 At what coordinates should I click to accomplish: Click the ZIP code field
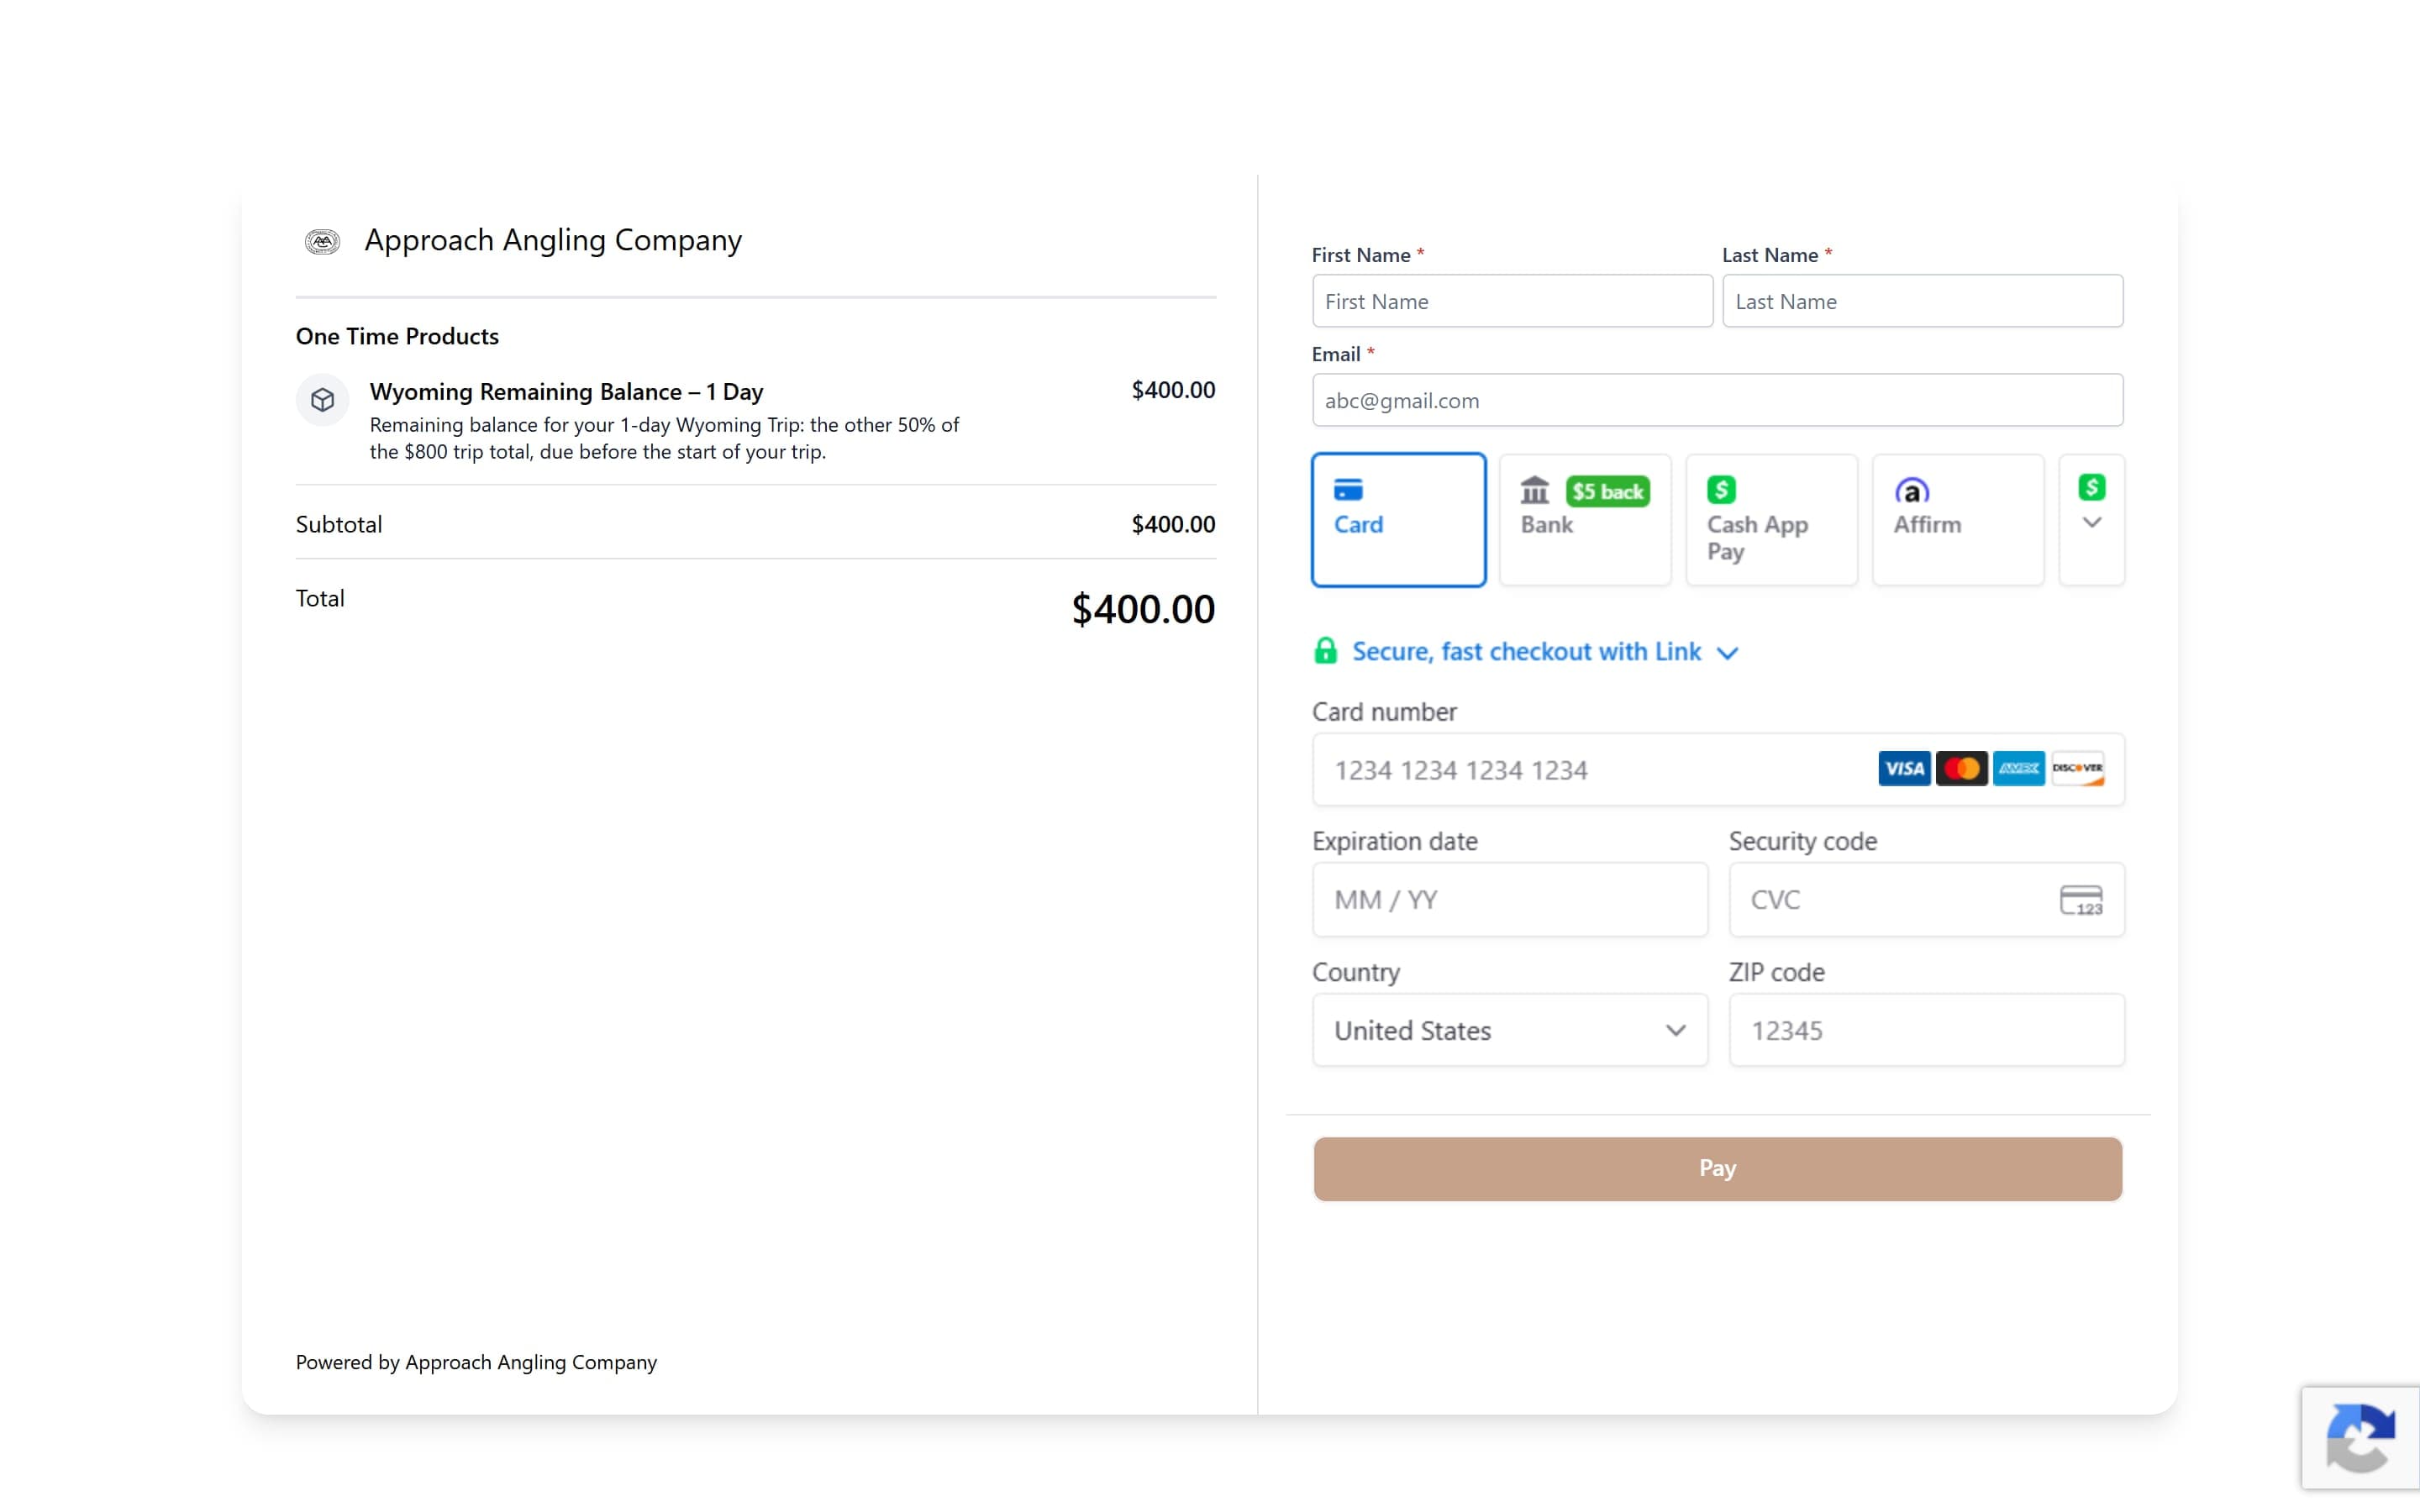point(1926,1030)
